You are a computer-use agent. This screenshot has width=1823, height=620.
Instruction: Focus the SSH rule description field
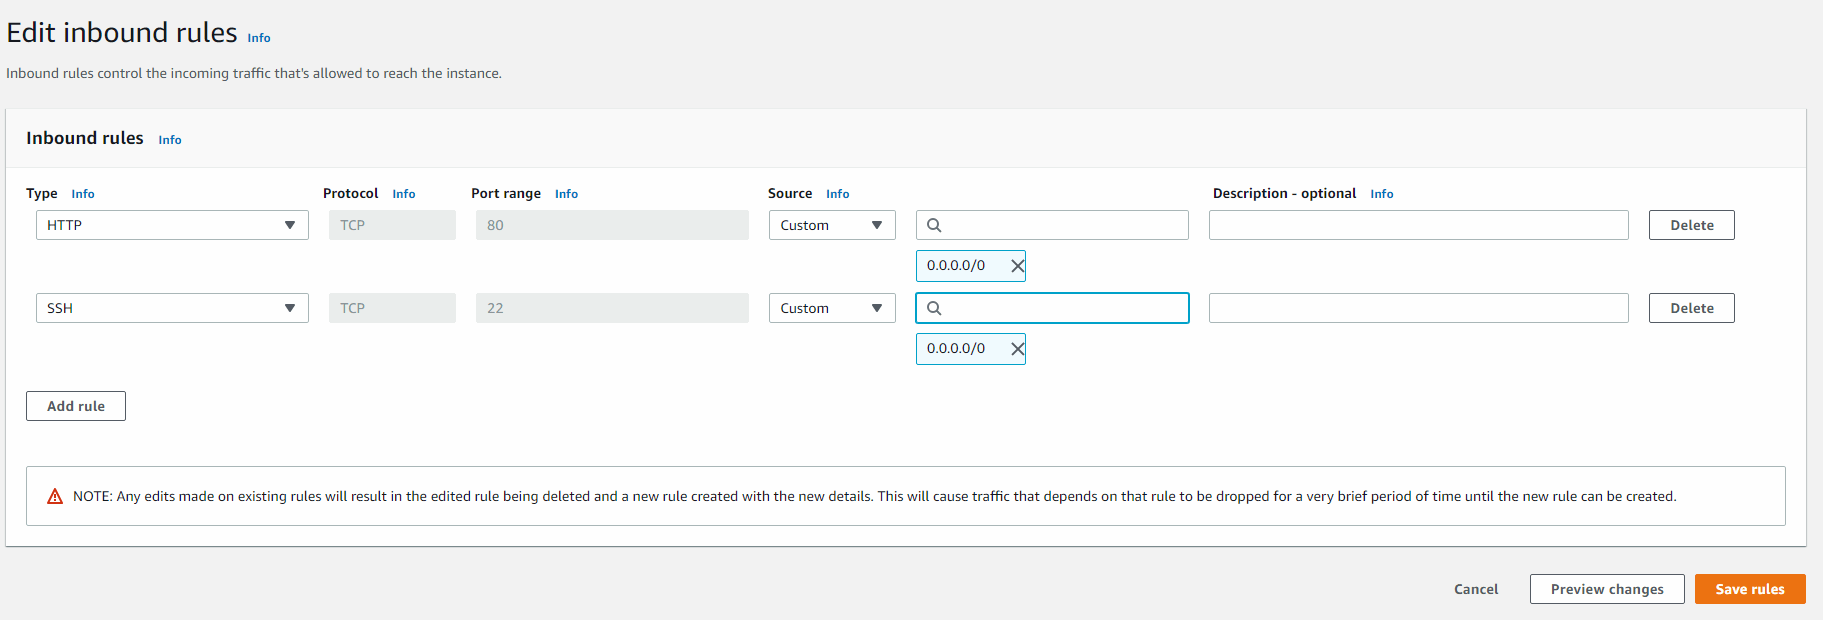point(1418,308)
